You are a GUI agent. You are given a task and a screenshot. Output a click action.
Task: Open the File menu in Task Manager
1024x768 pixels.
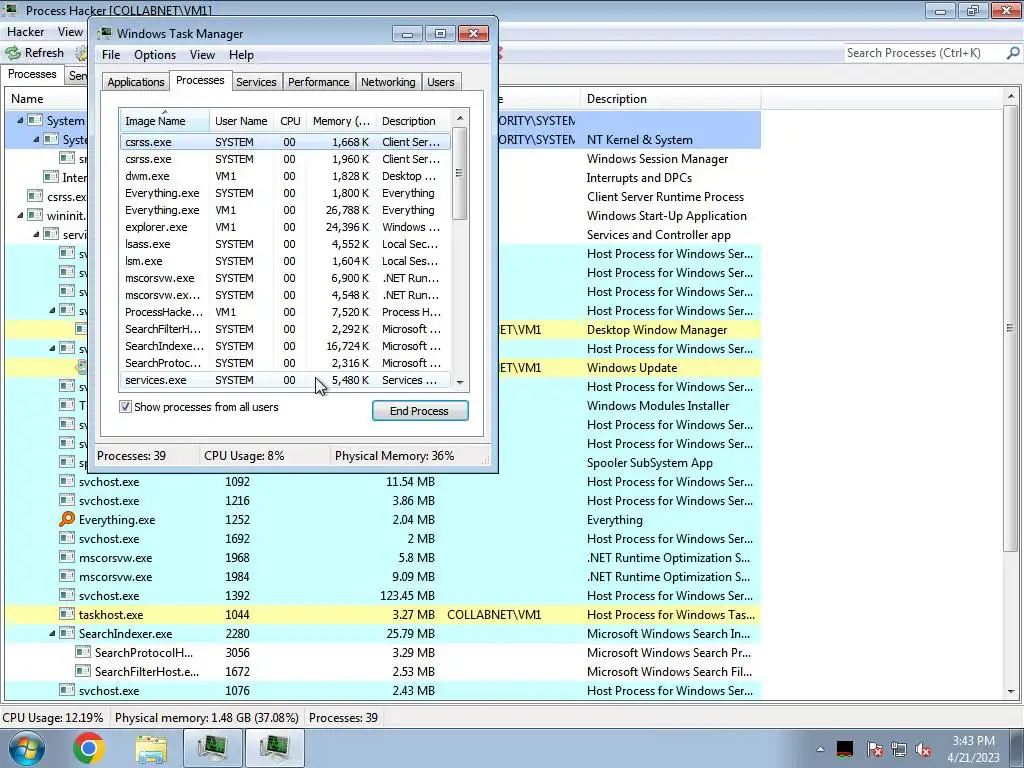tap(110, 55)
